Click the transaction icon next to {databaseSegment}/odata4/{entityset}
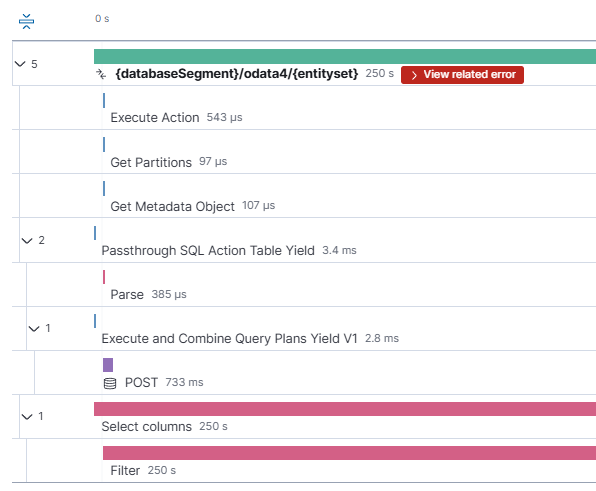Image resolution: width=596 pixels, height=491 pixels. point(101,74)
